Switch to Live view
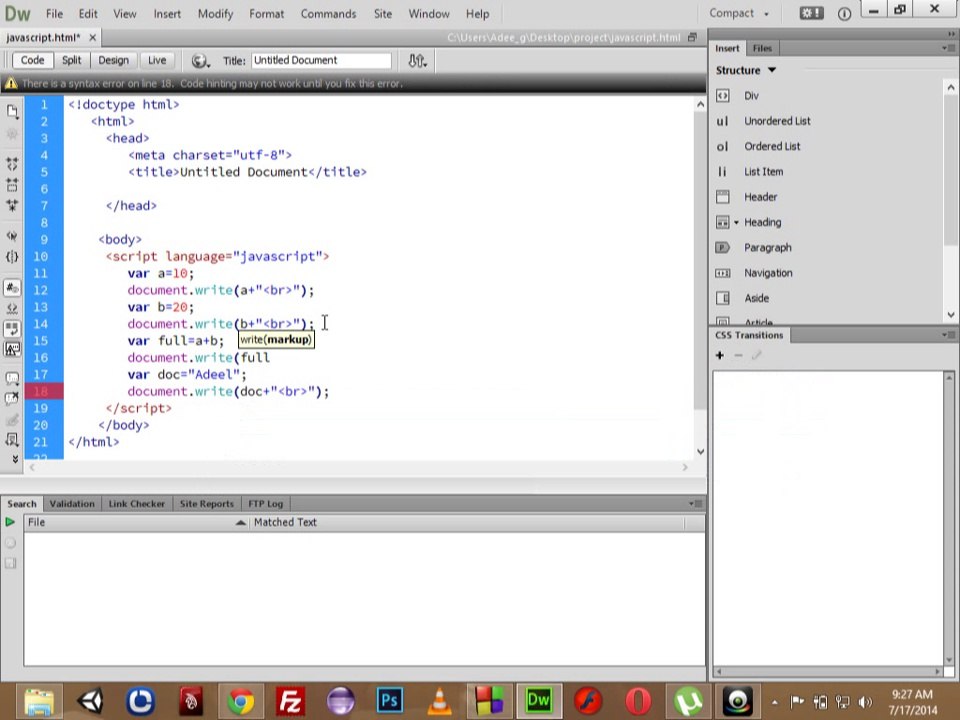The image size is (960, 720). pos(157,60)
